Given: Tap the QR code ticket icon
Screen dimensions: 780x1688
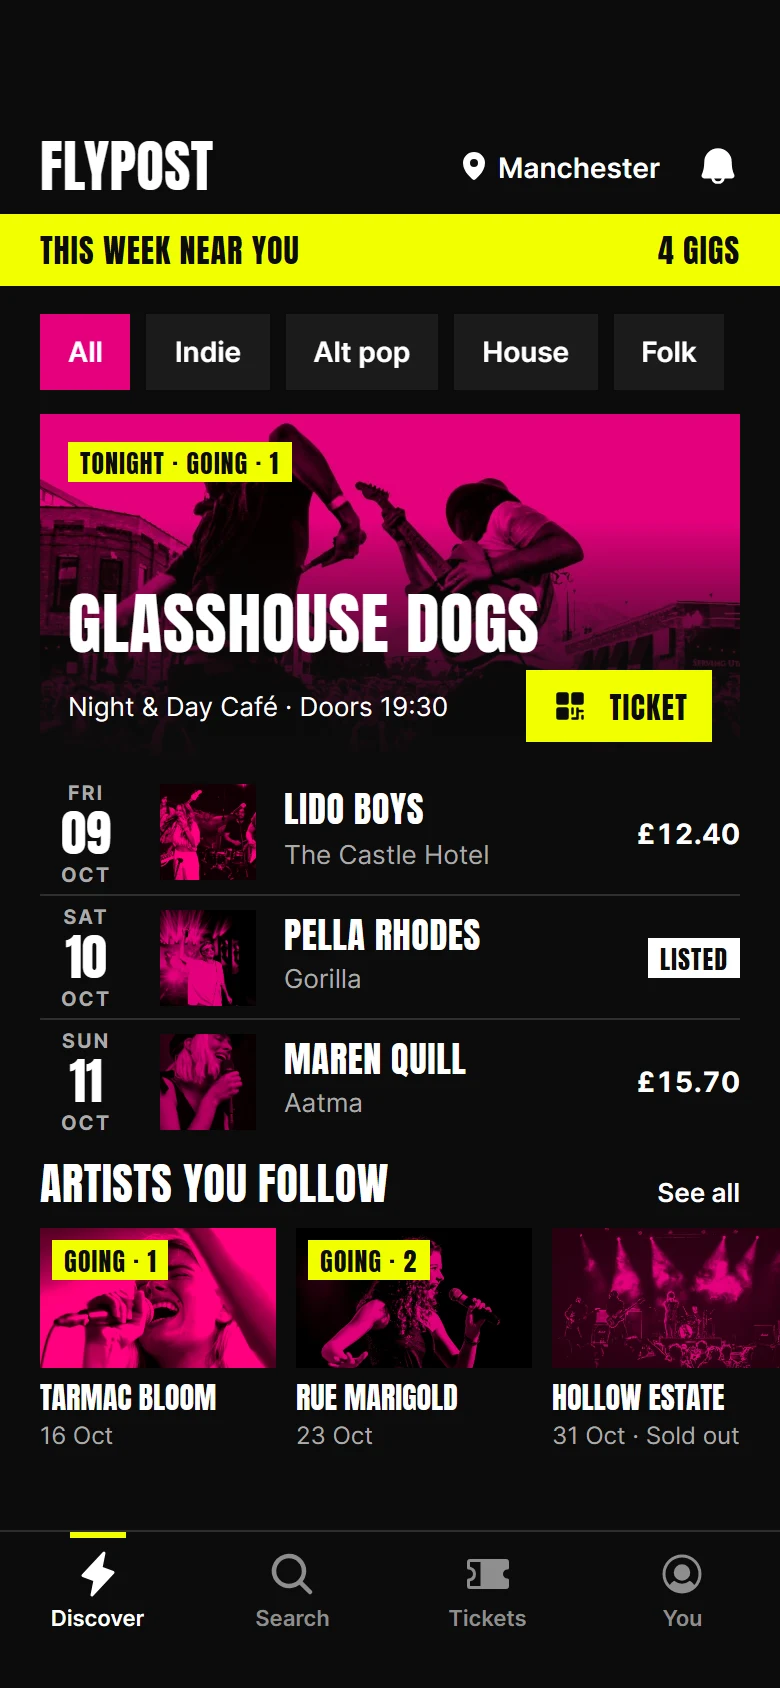Looking at the screenshot, I should click(x=570, y=707).
